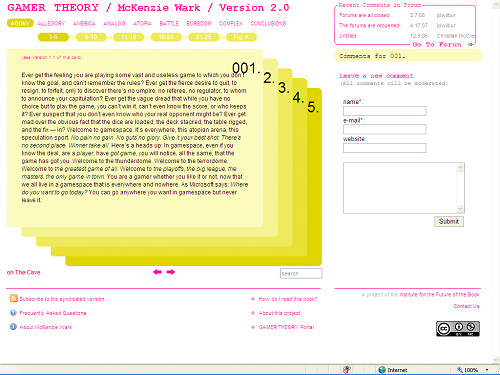500x375 pixels.
Task: Open the Creative Commons license badge
Action: coord(458,329)
